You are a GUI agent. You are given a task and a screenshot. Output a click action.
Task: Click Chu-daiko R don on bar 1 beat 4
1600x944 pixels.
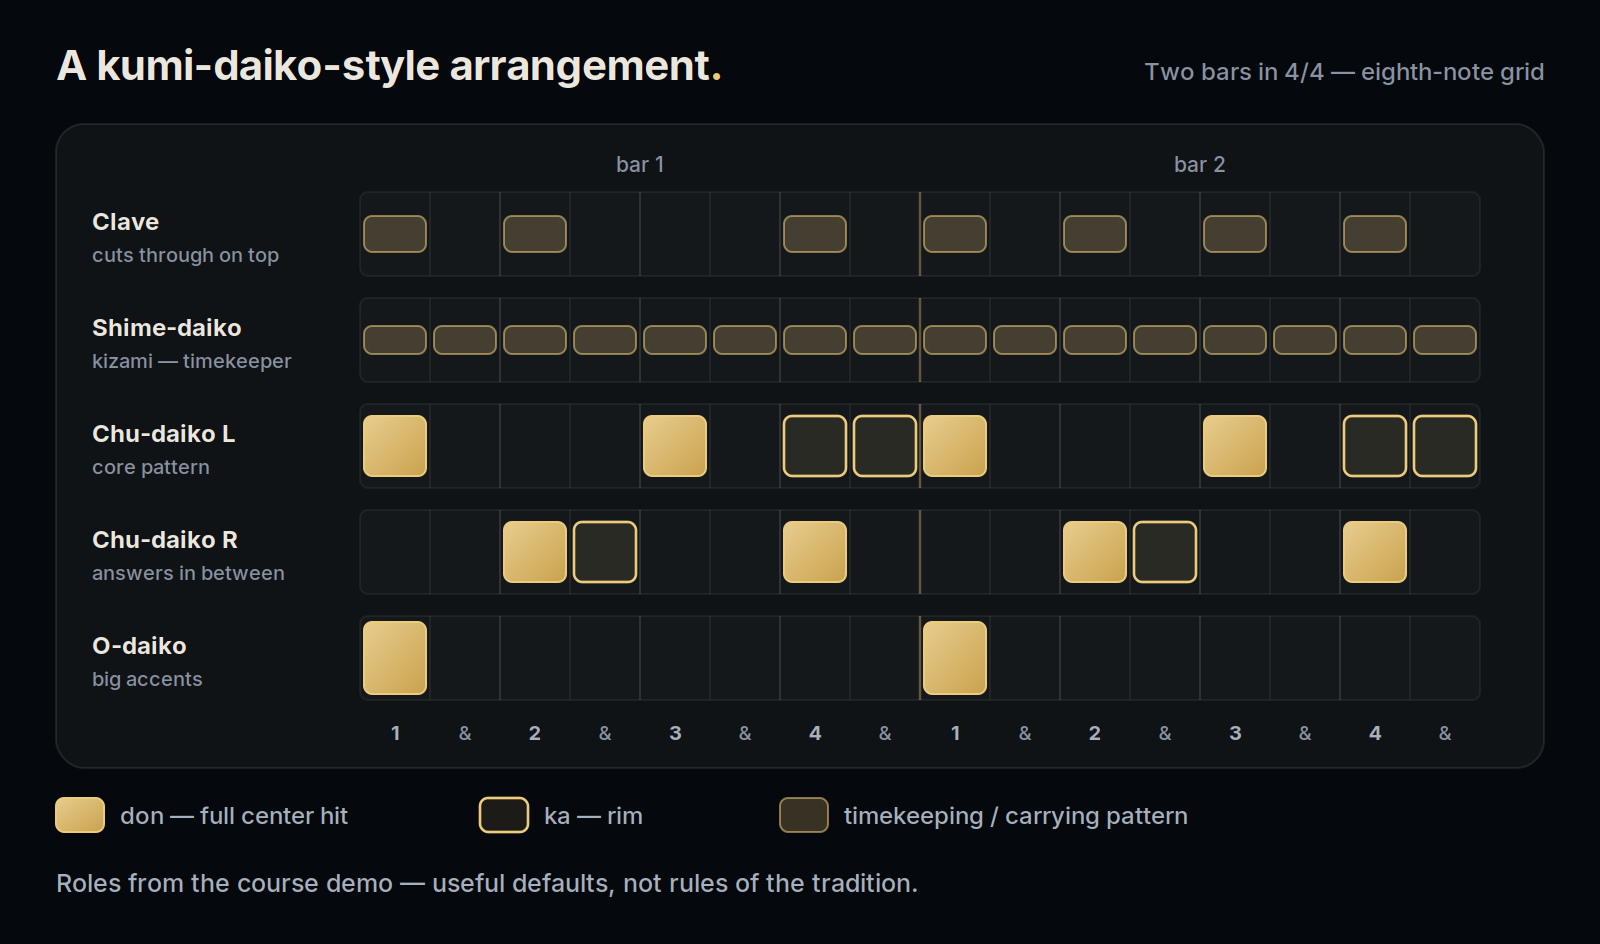pos(815,552)
